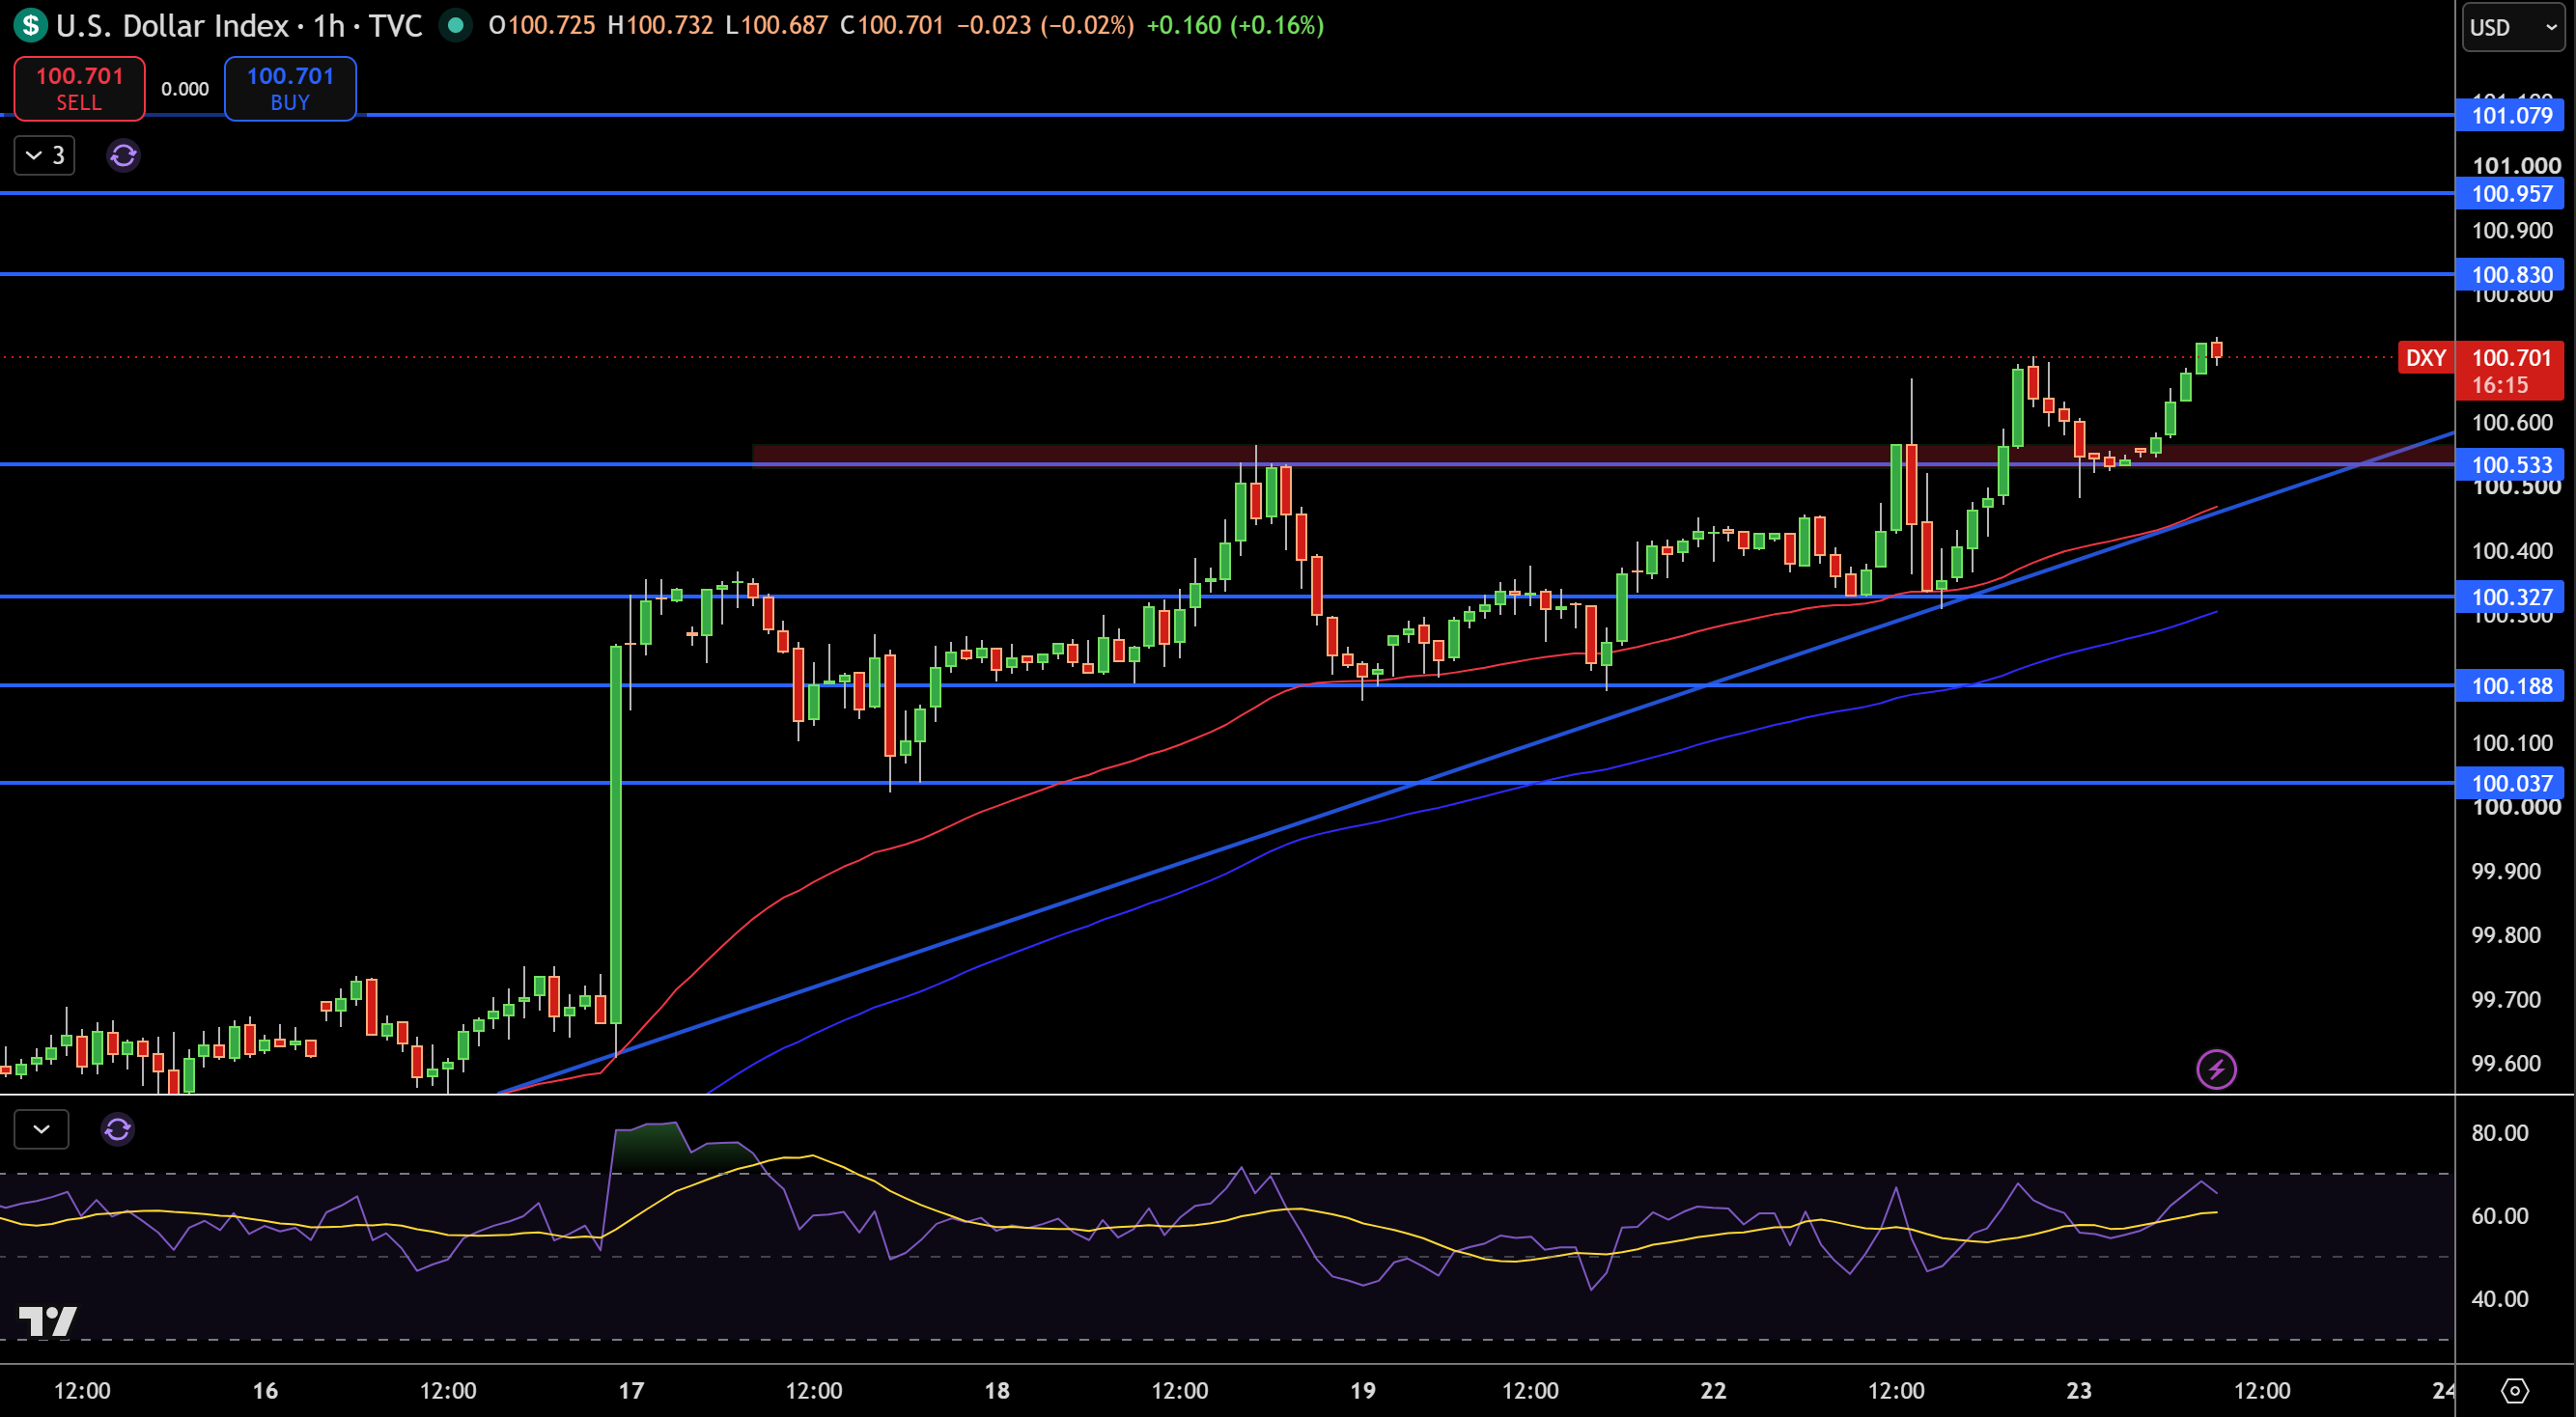Click the refresh icon in the RSI pane
The height and width of the screenshot is (1417, 2576).
[x=117, y=1129]
